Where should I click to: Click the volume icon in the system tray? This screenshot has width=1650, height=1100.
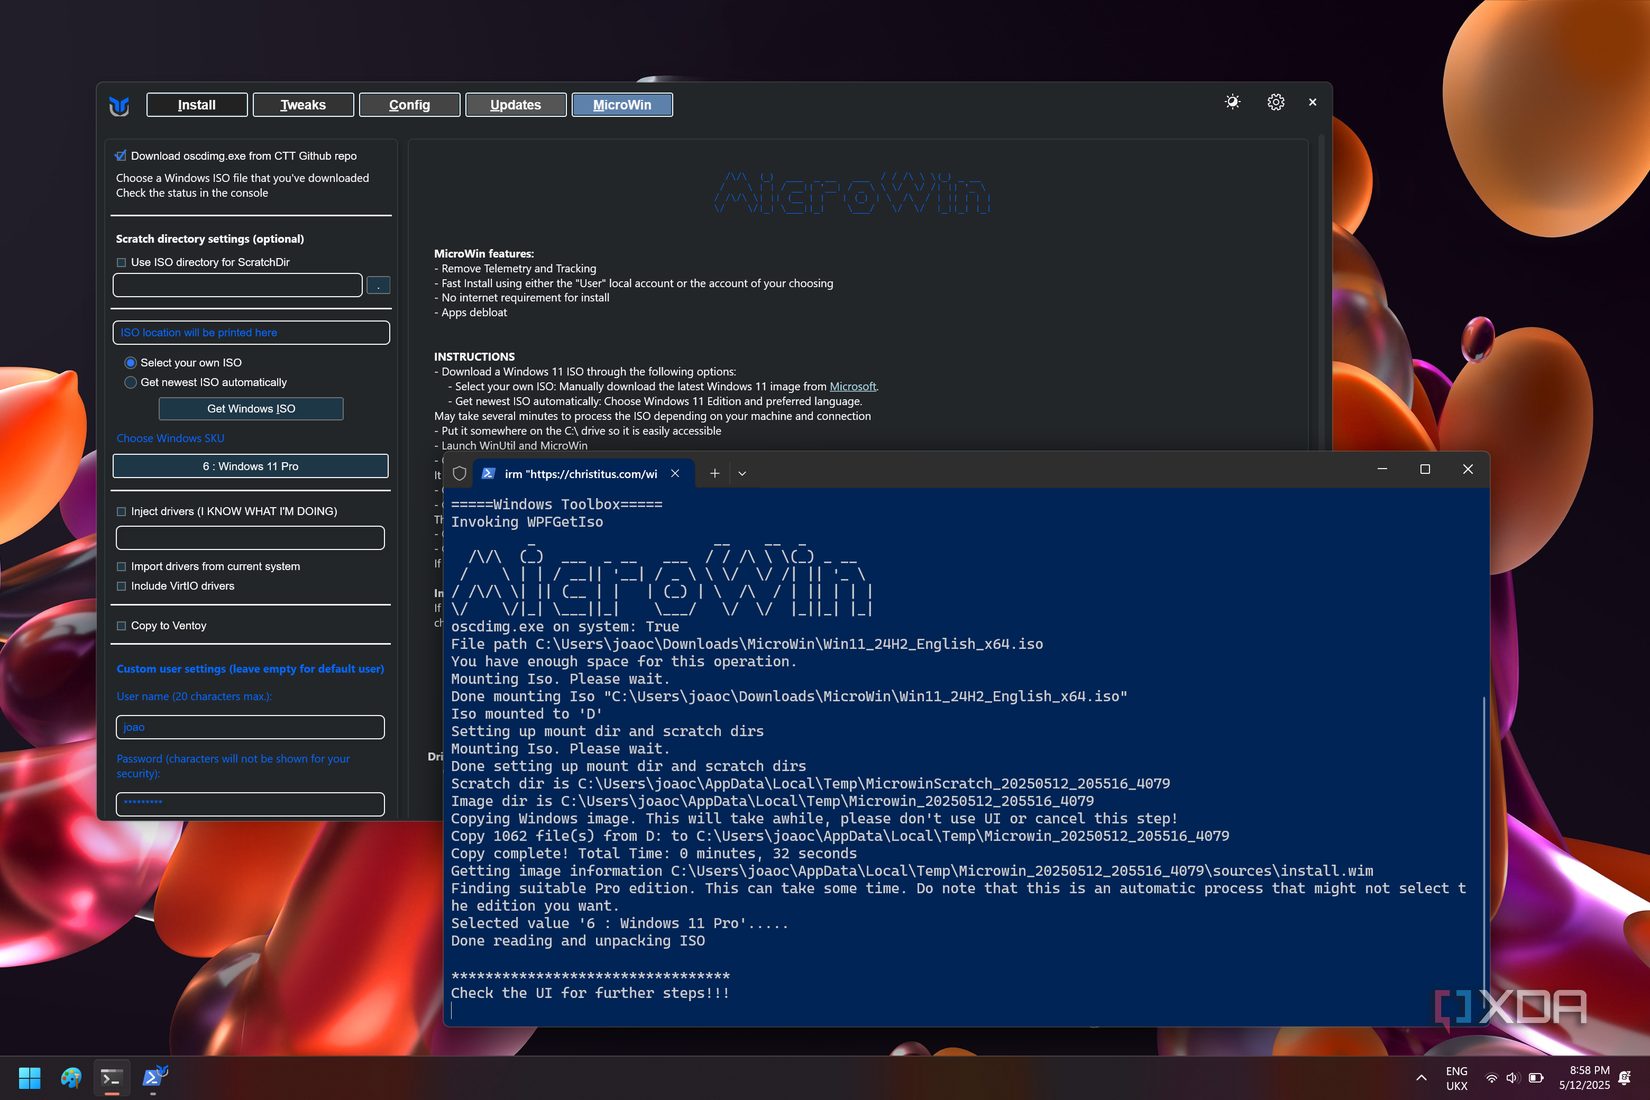pyautogui.click(x=1512, y=1077)
